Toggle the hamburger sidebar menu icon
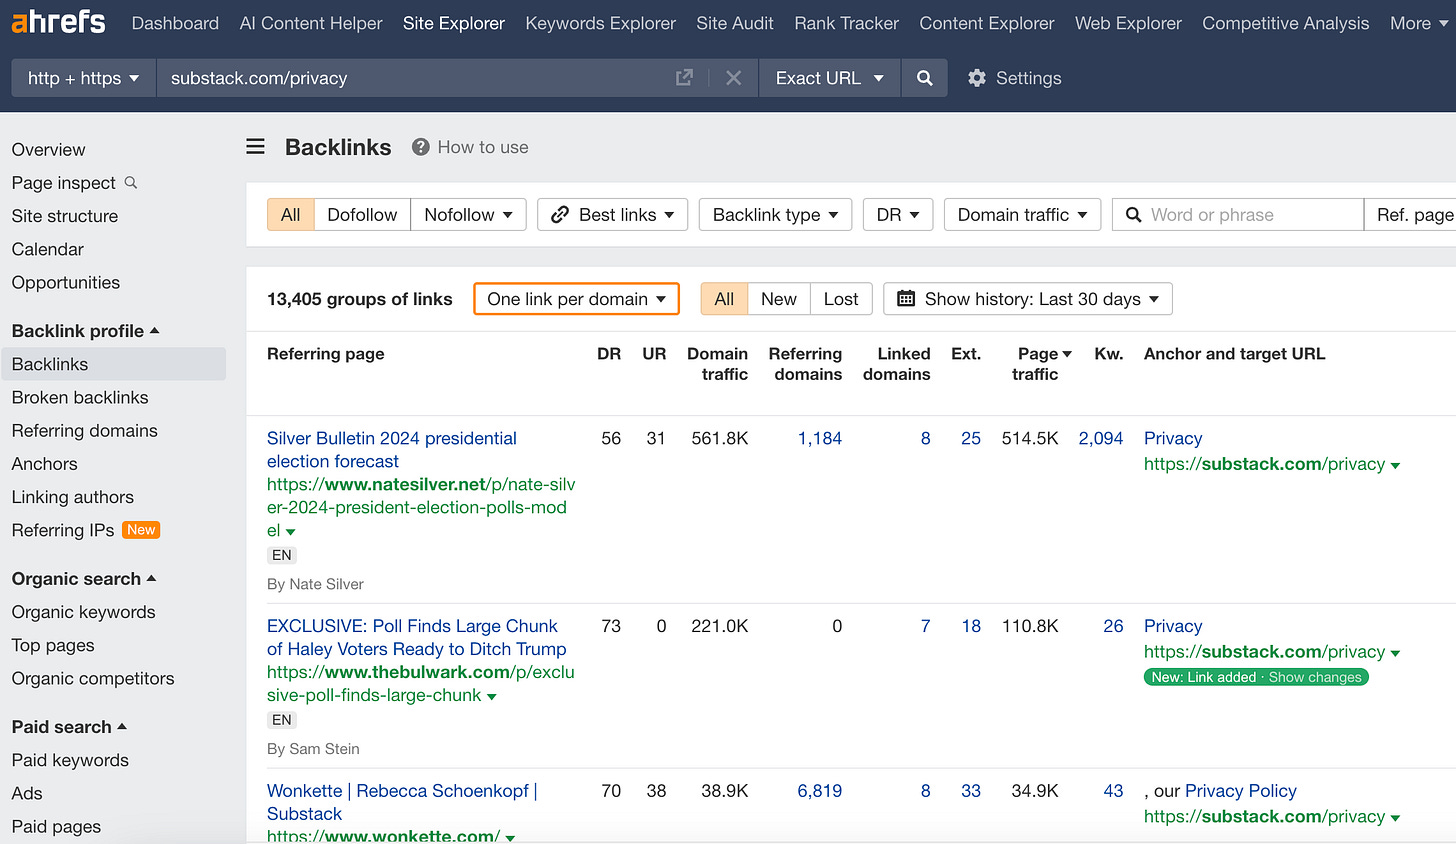 (256, 147)
